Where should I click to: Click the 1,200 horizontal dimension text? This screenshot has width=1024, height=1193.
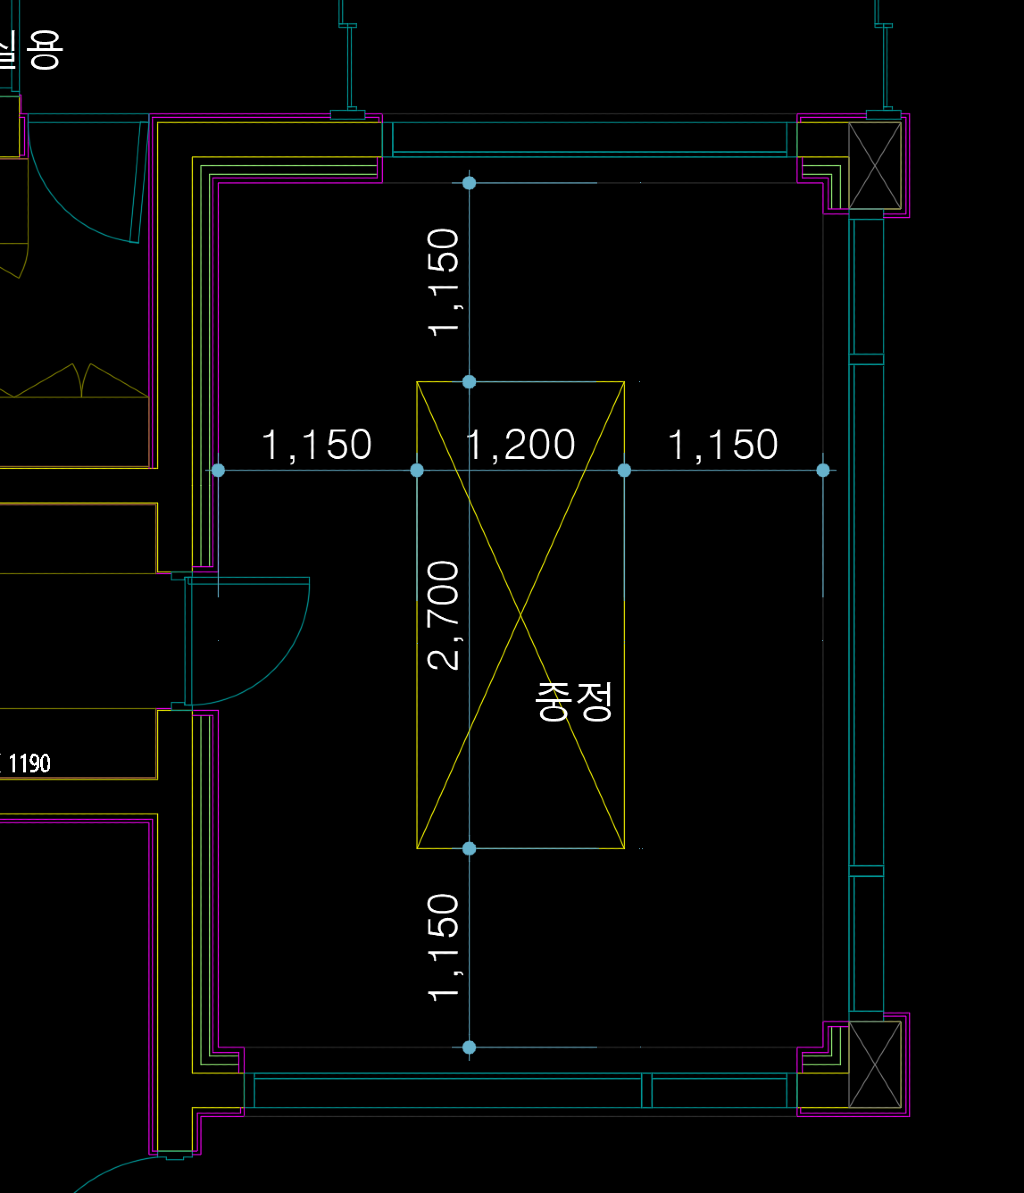pyautogui.click(x=521, y=445)
